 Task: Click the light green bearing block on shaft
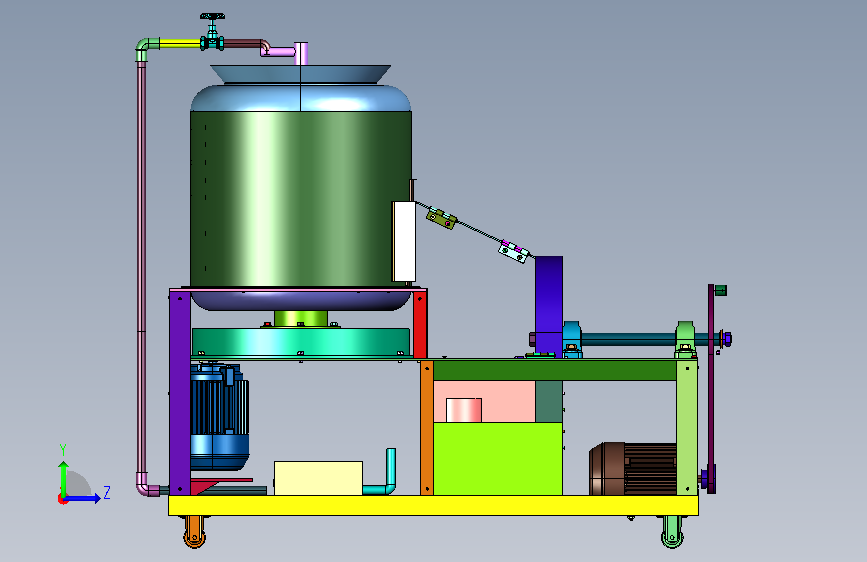(x=685, y=339)
